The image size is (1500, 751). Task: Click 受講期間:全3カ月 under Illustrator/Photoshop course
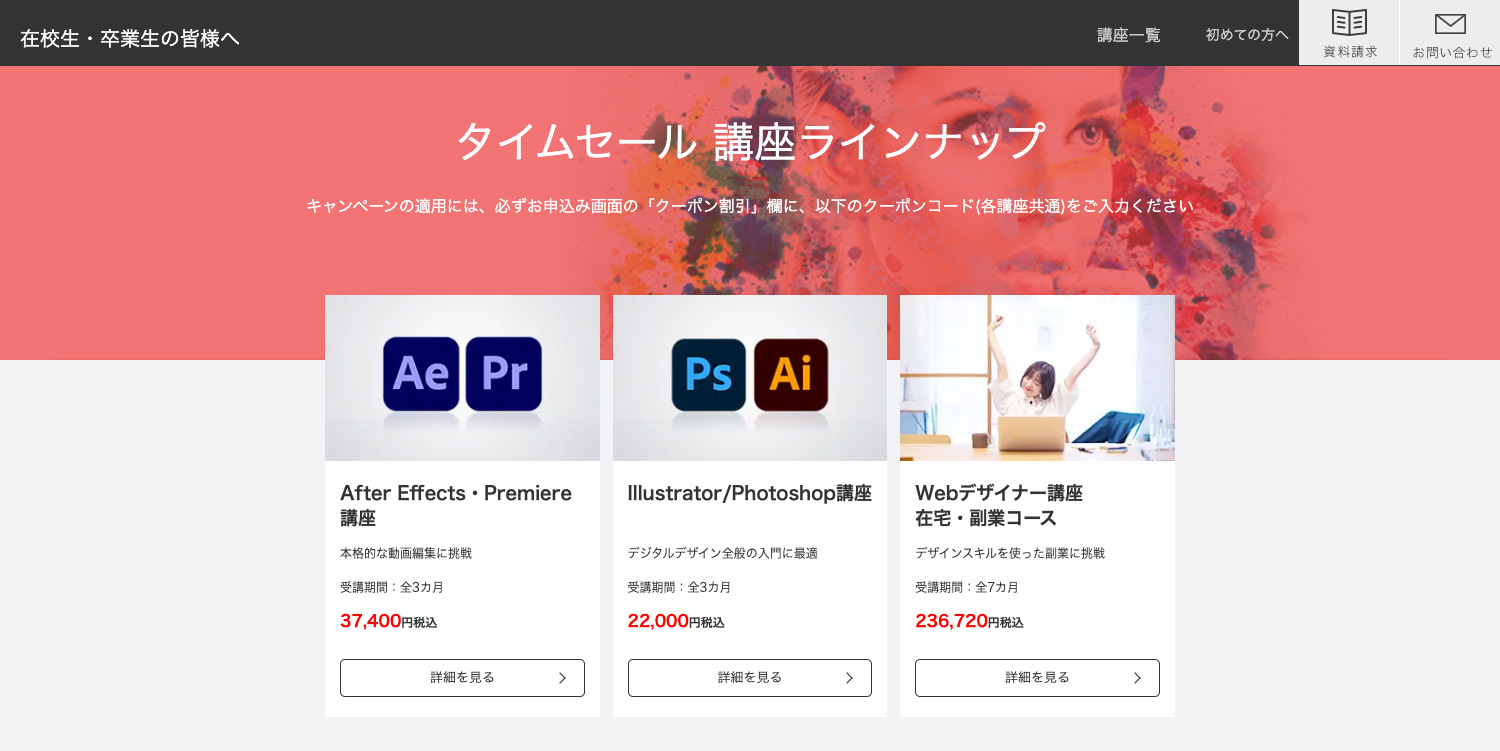click(679, 587)
